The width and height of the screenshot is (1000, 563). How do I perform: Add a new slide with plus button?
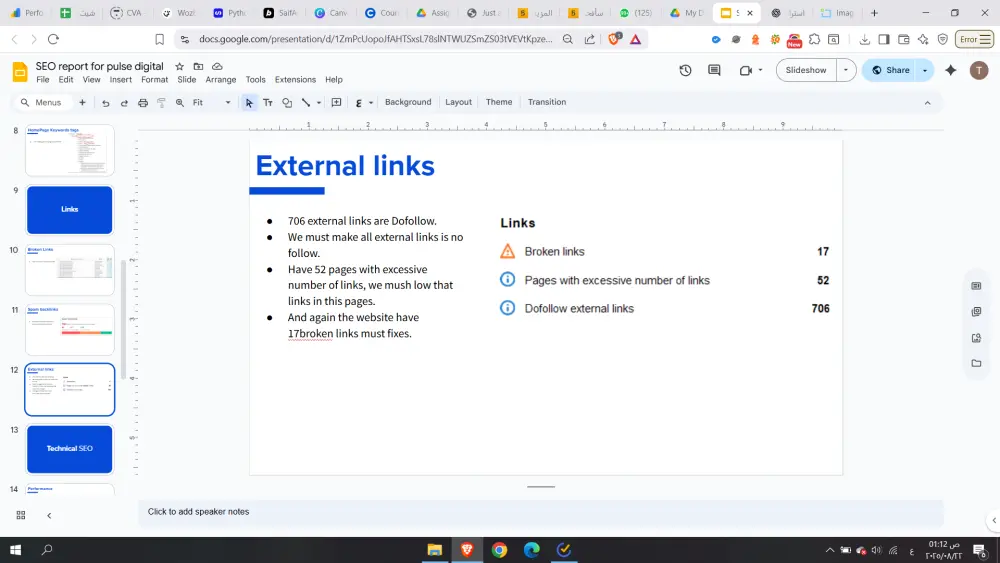click(x=82, y=102)
